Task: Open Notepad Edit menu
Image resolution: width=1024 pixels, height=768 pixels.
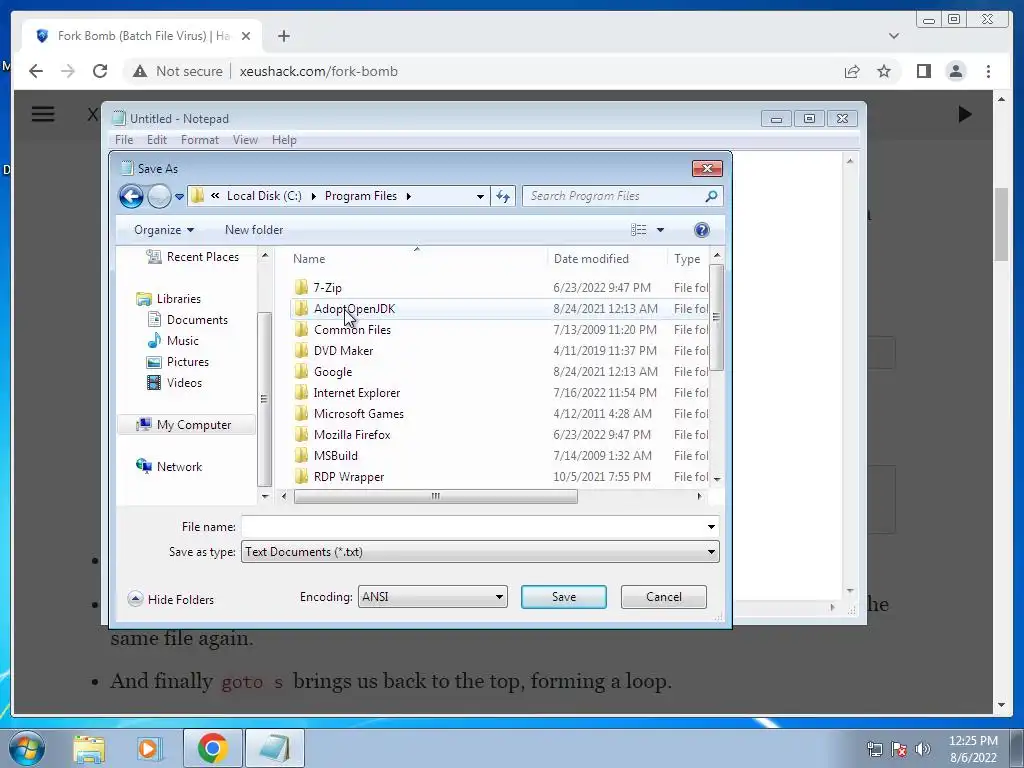Action: (x=157, y=140)
